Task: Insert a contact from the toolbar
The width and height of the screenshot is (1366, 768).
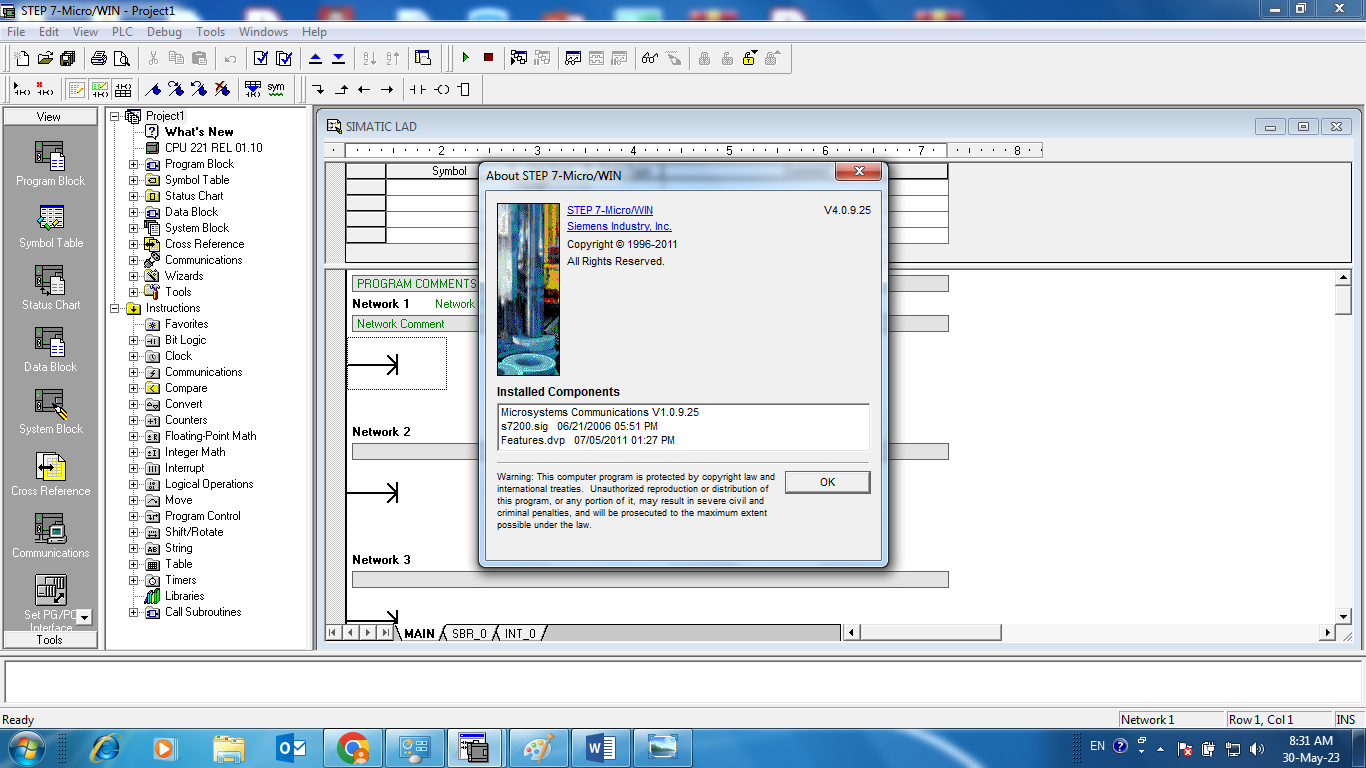Action: [x=418, y=89]
